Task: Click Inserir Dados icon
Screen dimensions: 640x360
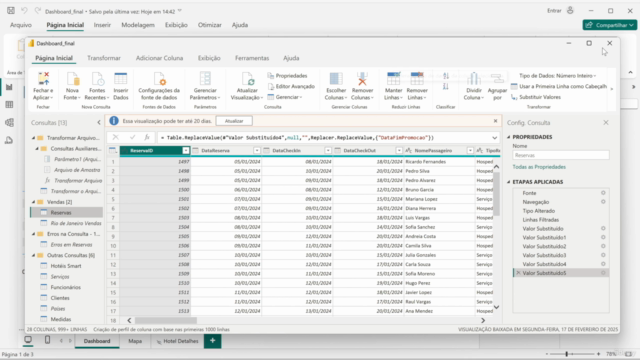Action: coord(121,79)
